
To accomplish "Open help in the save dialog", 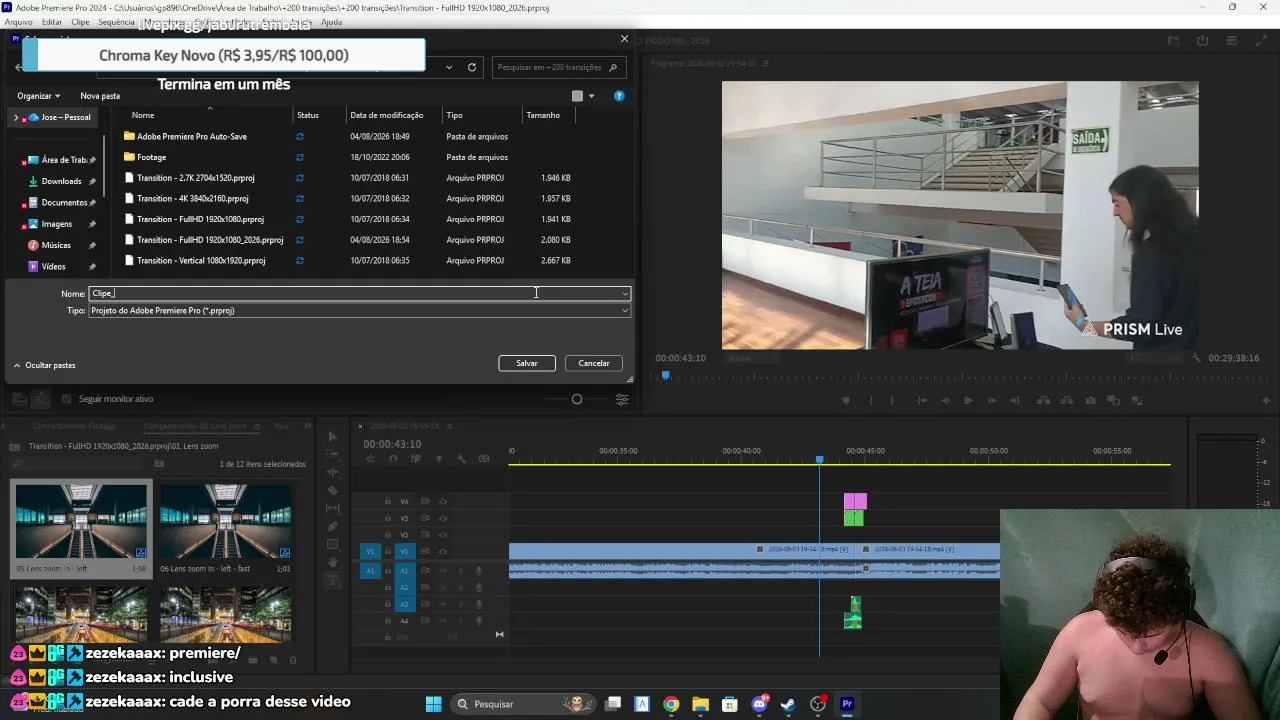I will click(619, 96).
